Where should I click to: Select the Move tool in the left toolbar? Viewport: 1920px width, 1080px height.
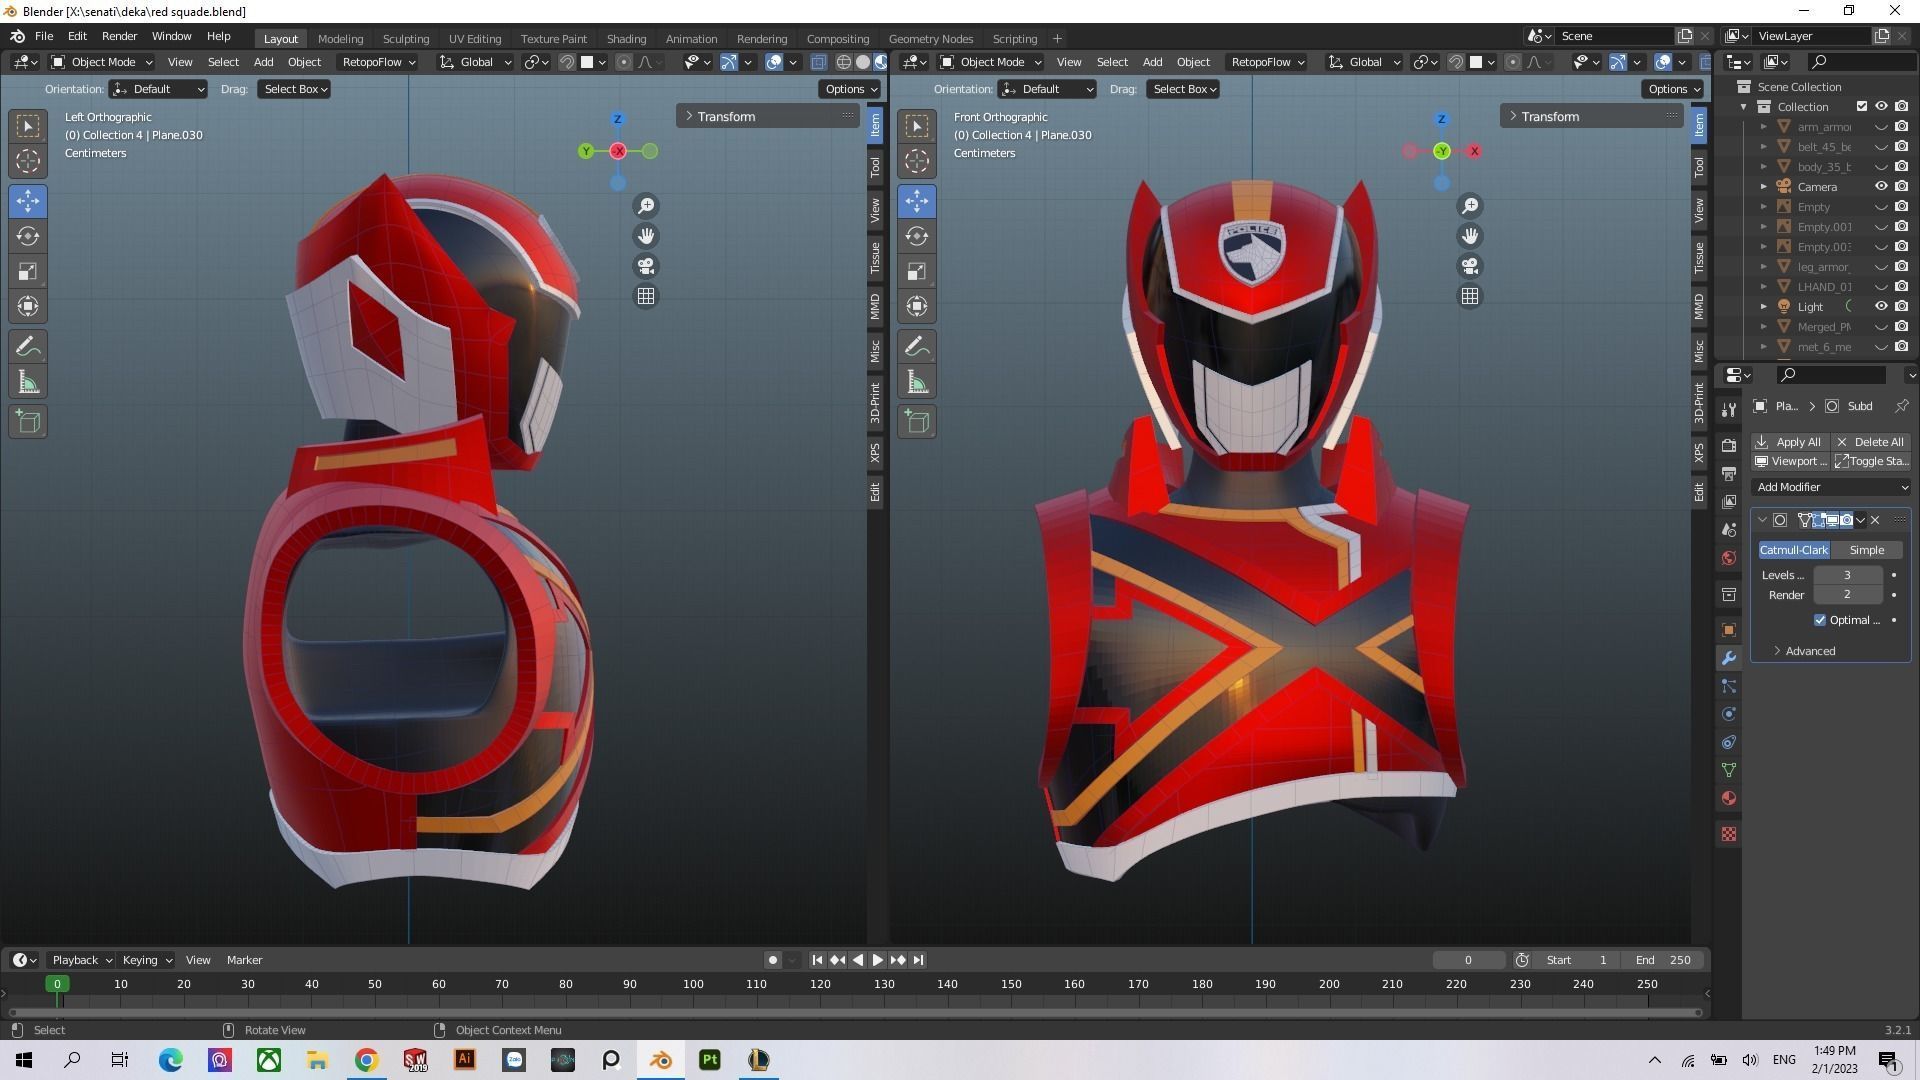click(x=27, y=201)
